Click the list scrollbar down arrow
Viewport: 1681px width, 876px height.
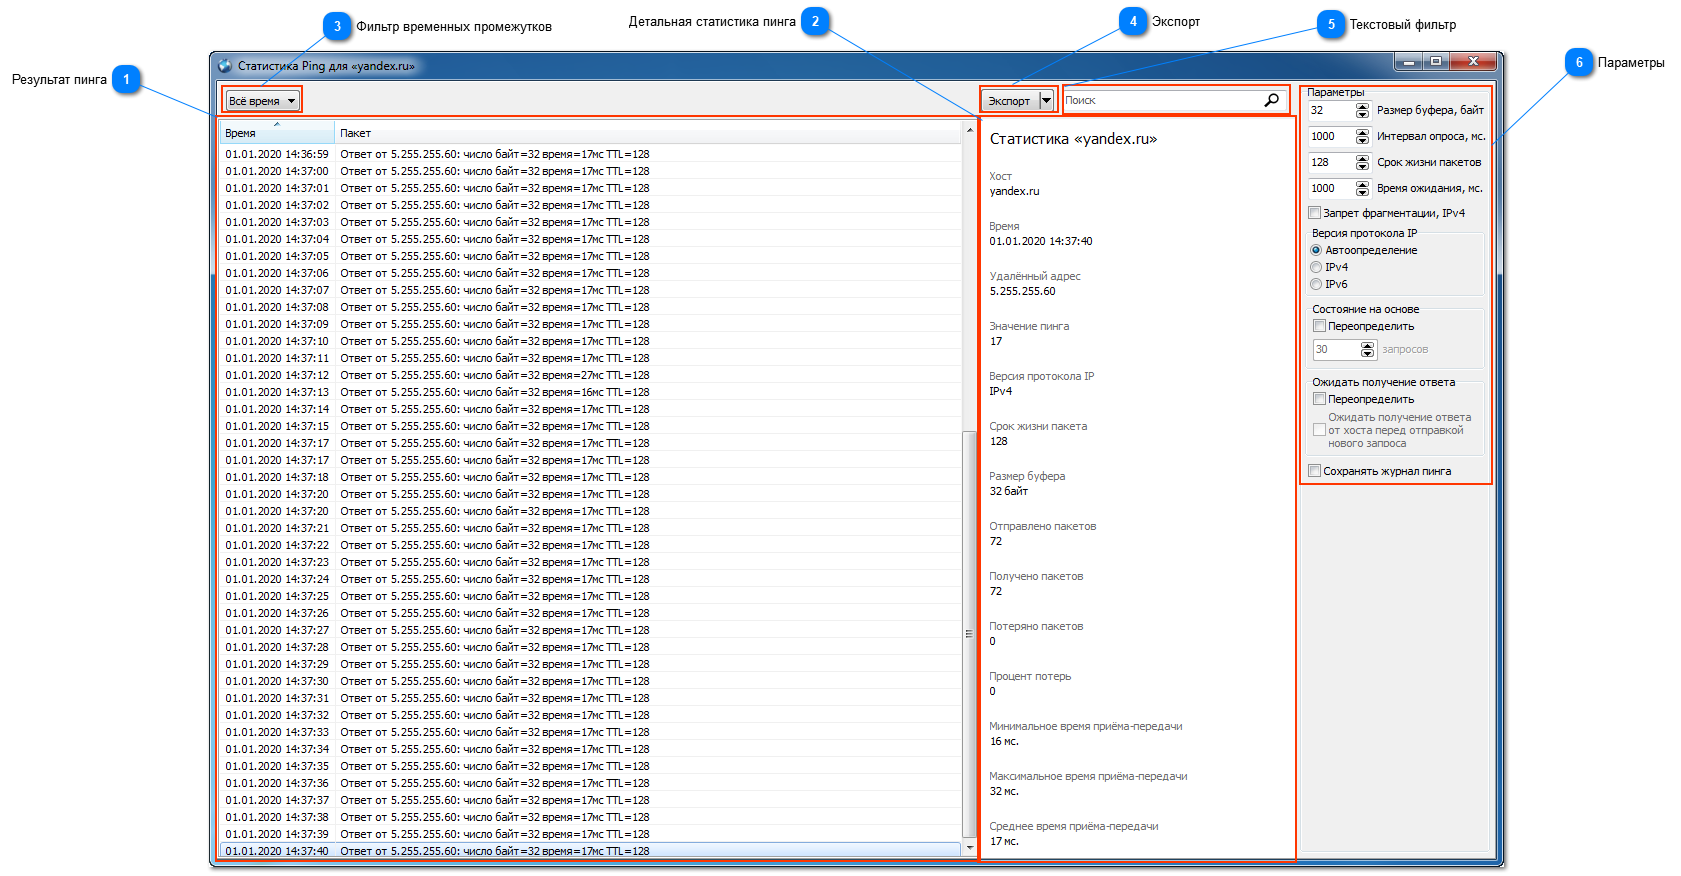click(969, 848)
